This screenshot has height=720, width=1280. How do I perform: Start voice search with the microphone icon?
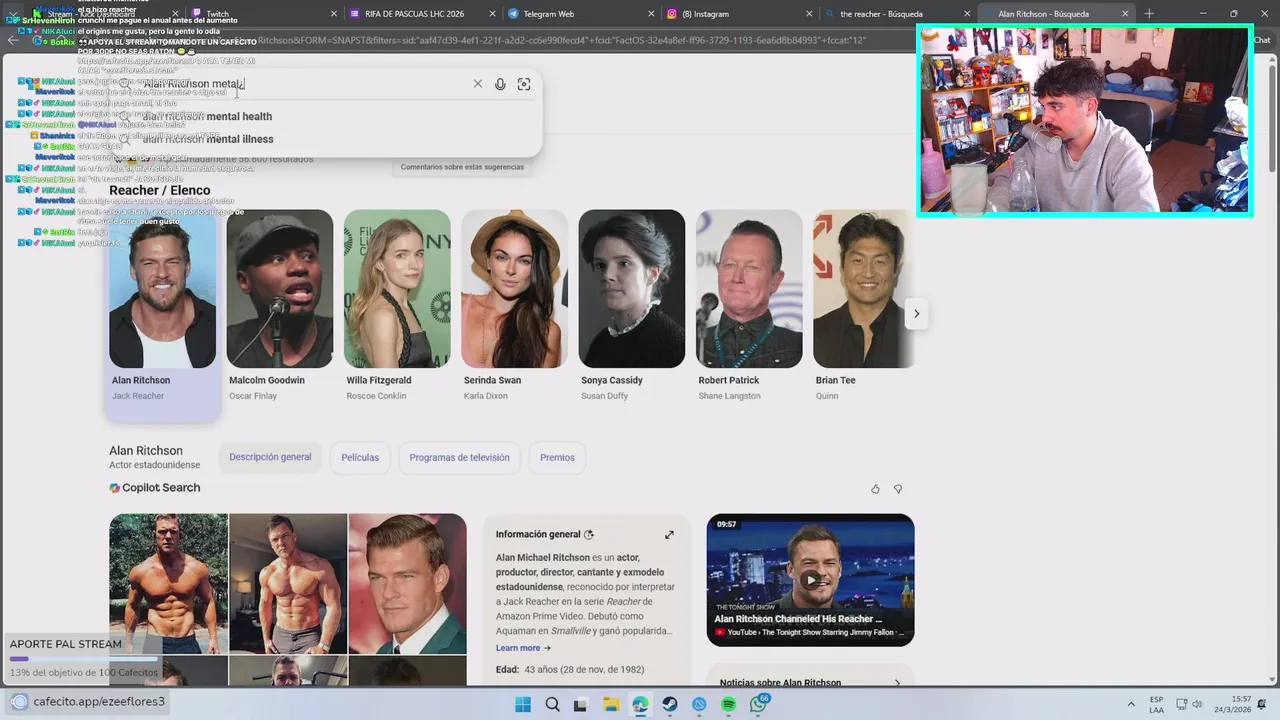click(500, 84)
